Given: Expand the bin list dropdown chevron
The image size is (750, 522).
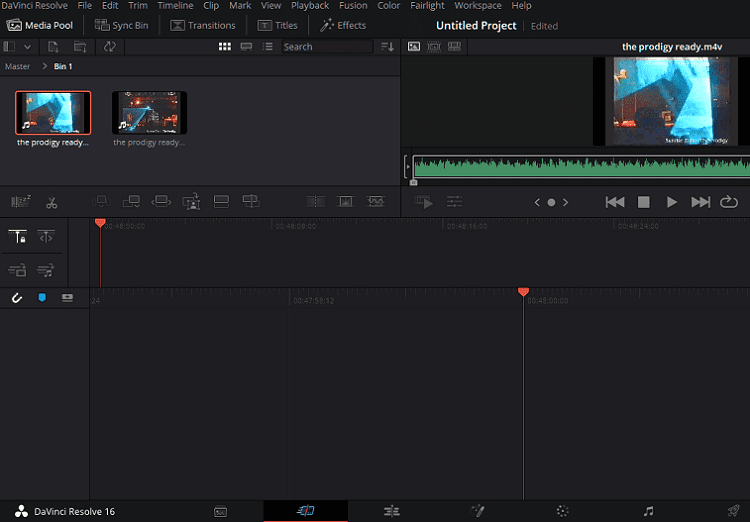Looking at the screenshot, I should (x=27, y=47).
